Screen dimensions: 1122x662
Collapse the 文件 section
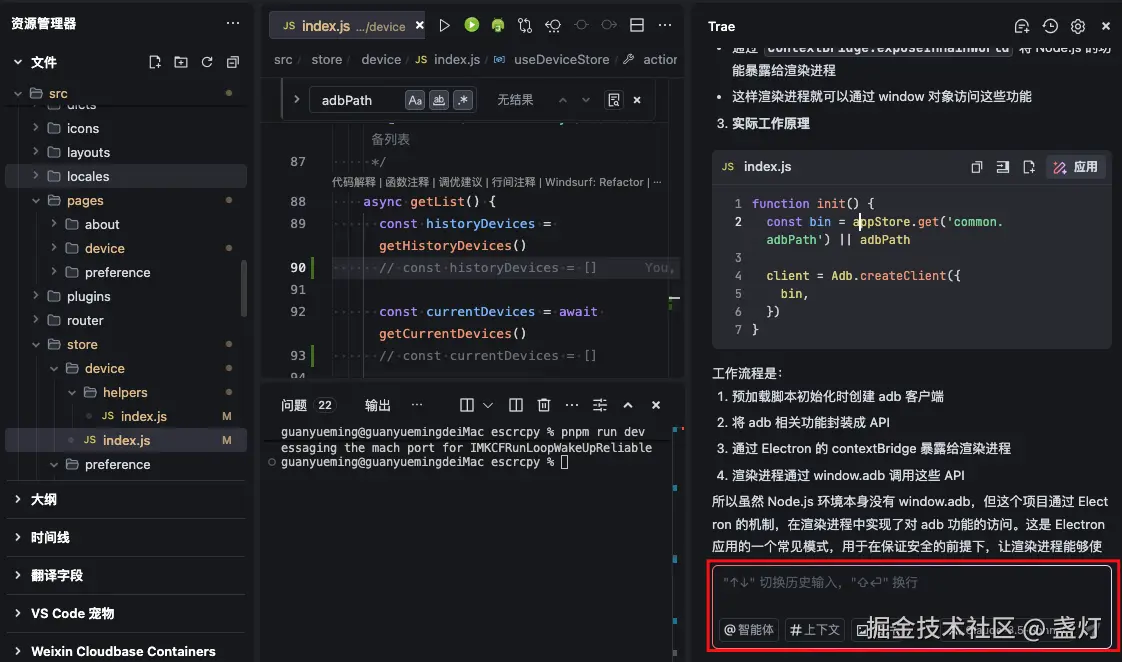point(18,62)
